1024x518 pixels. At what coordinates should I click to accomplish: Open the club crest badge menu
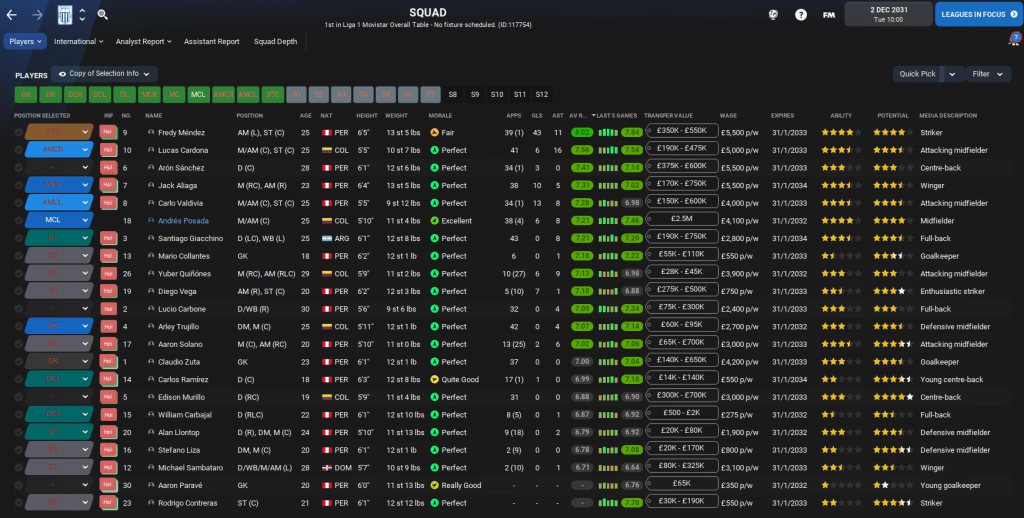[63, 14]
